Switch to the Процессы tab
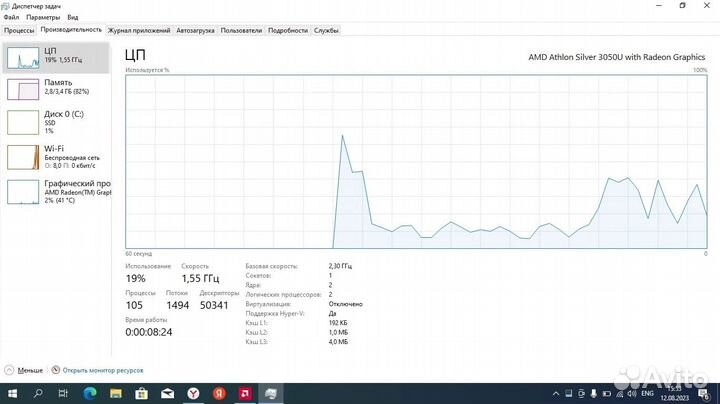This screenshot has width=720, height=404. (19, 30)
